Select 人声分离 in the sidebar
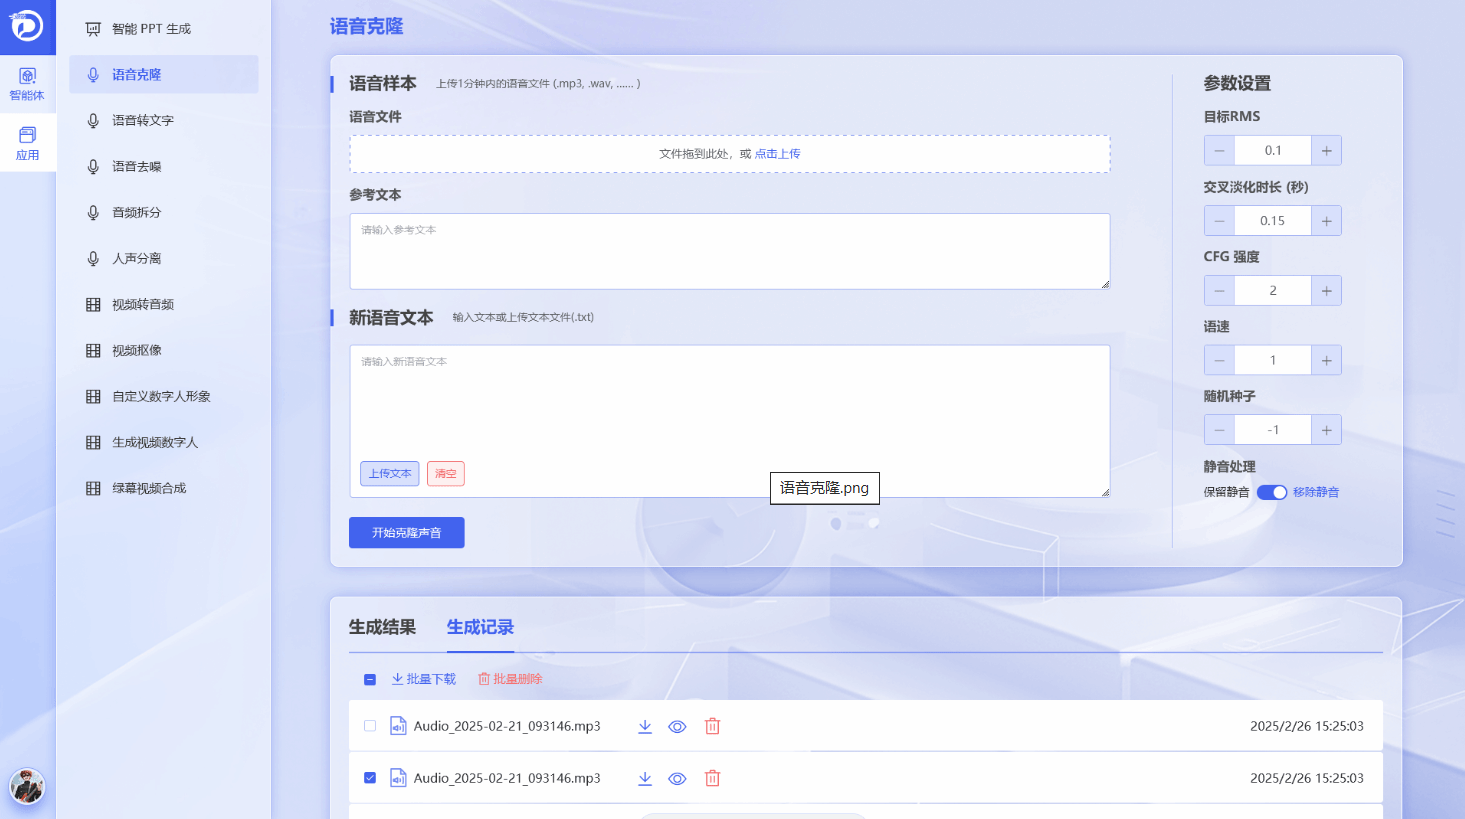Image resolution: width=1465 pixels, height=819 pixels. (164, 259)
